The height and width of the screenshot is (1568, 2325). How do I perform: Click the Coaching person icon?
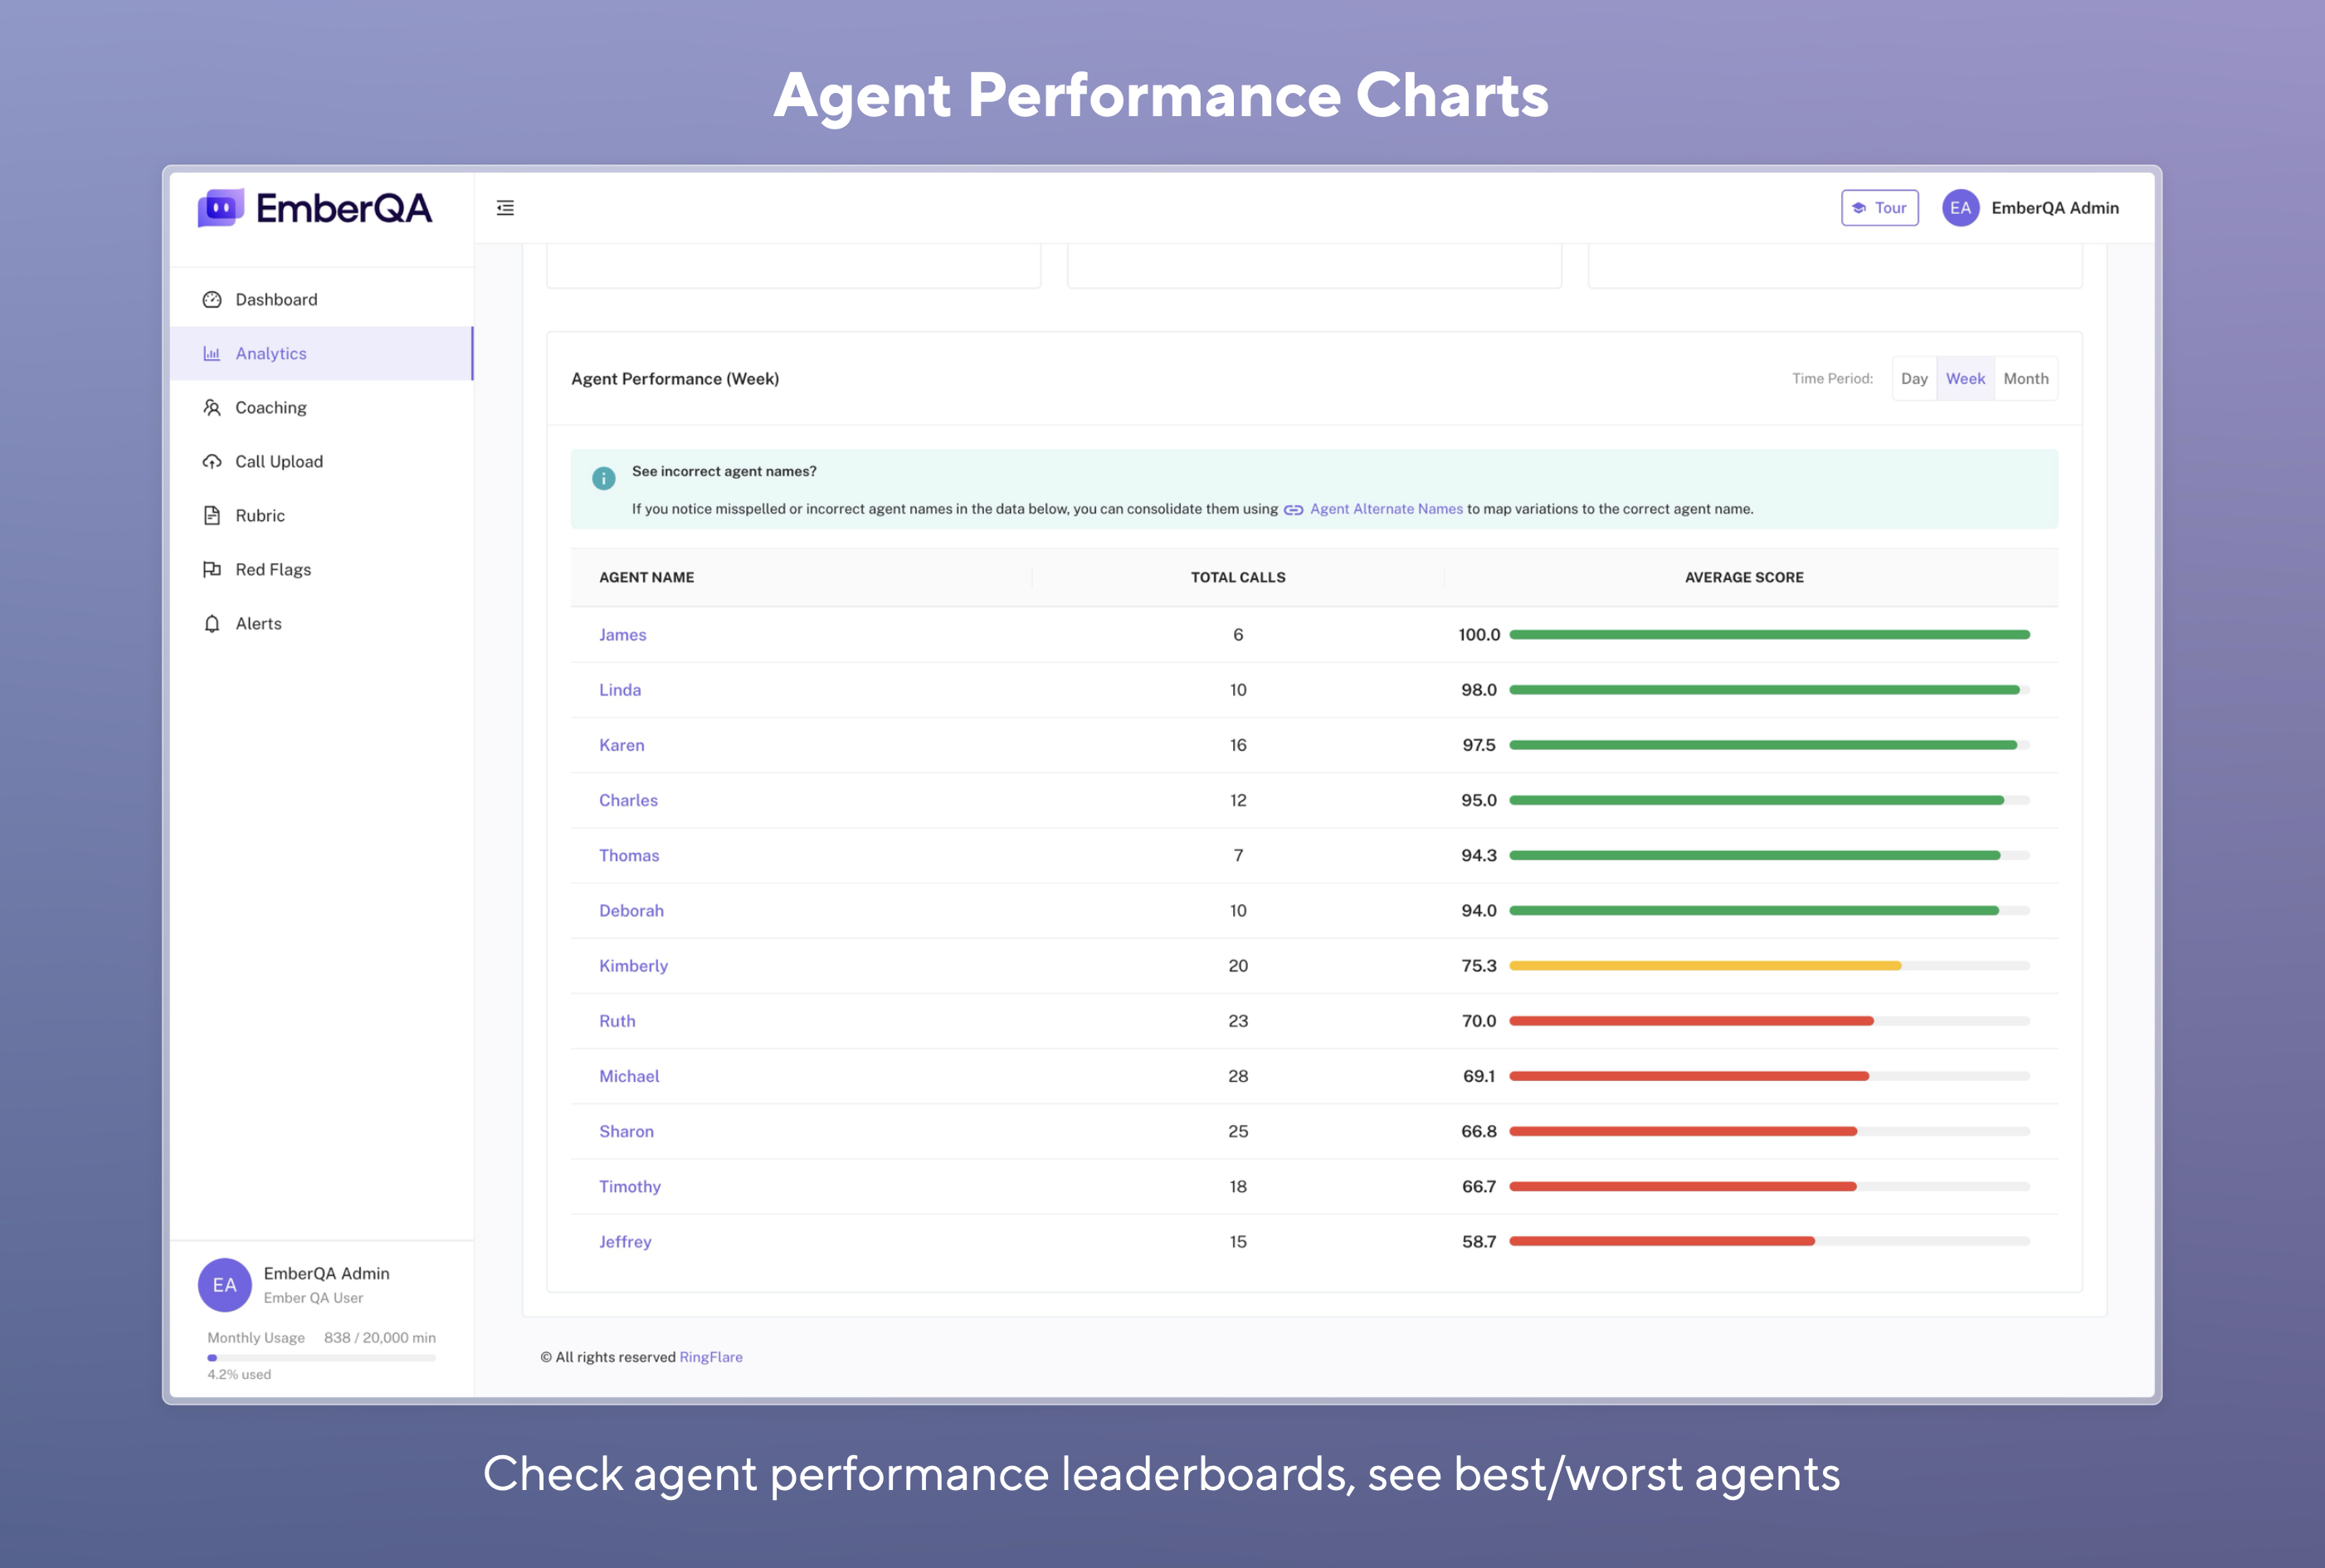click(212, 408)
